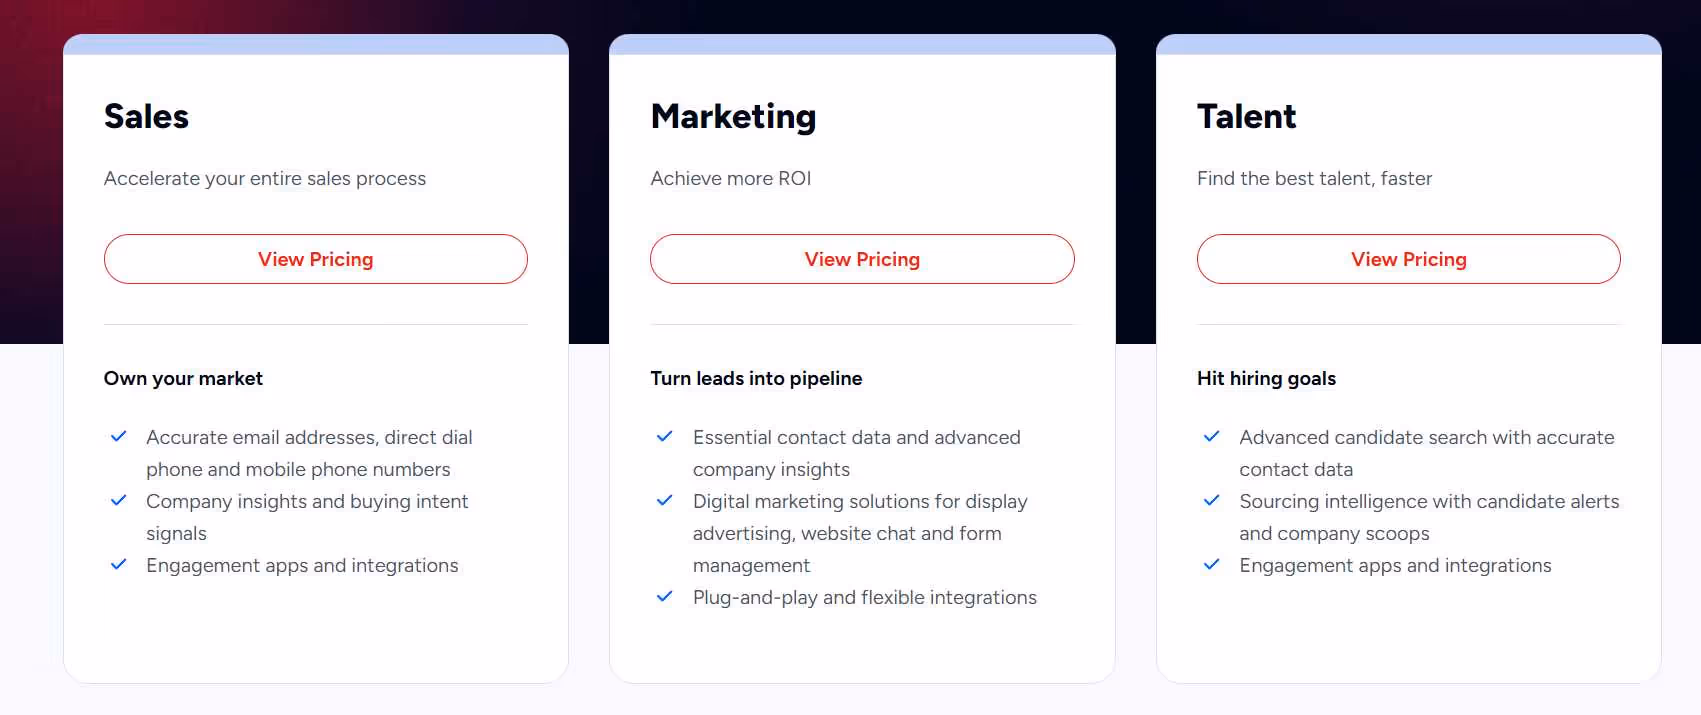
Task: Click checkmark next to "Essential contact data" item
Action: (x=665, y=437)
